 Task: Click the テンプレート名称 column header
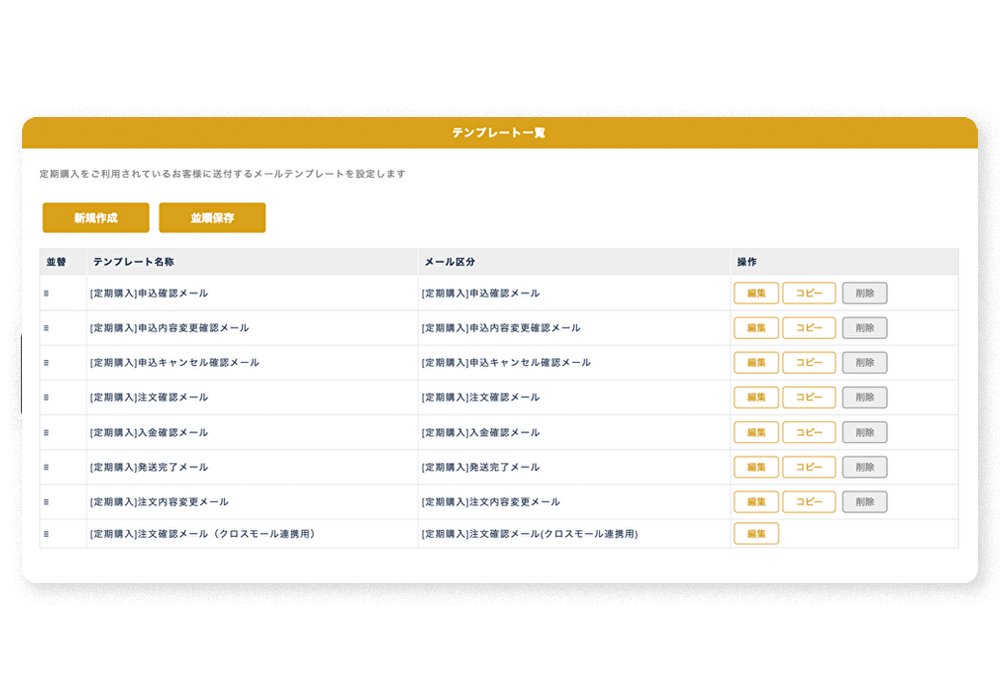coord(134,262)
